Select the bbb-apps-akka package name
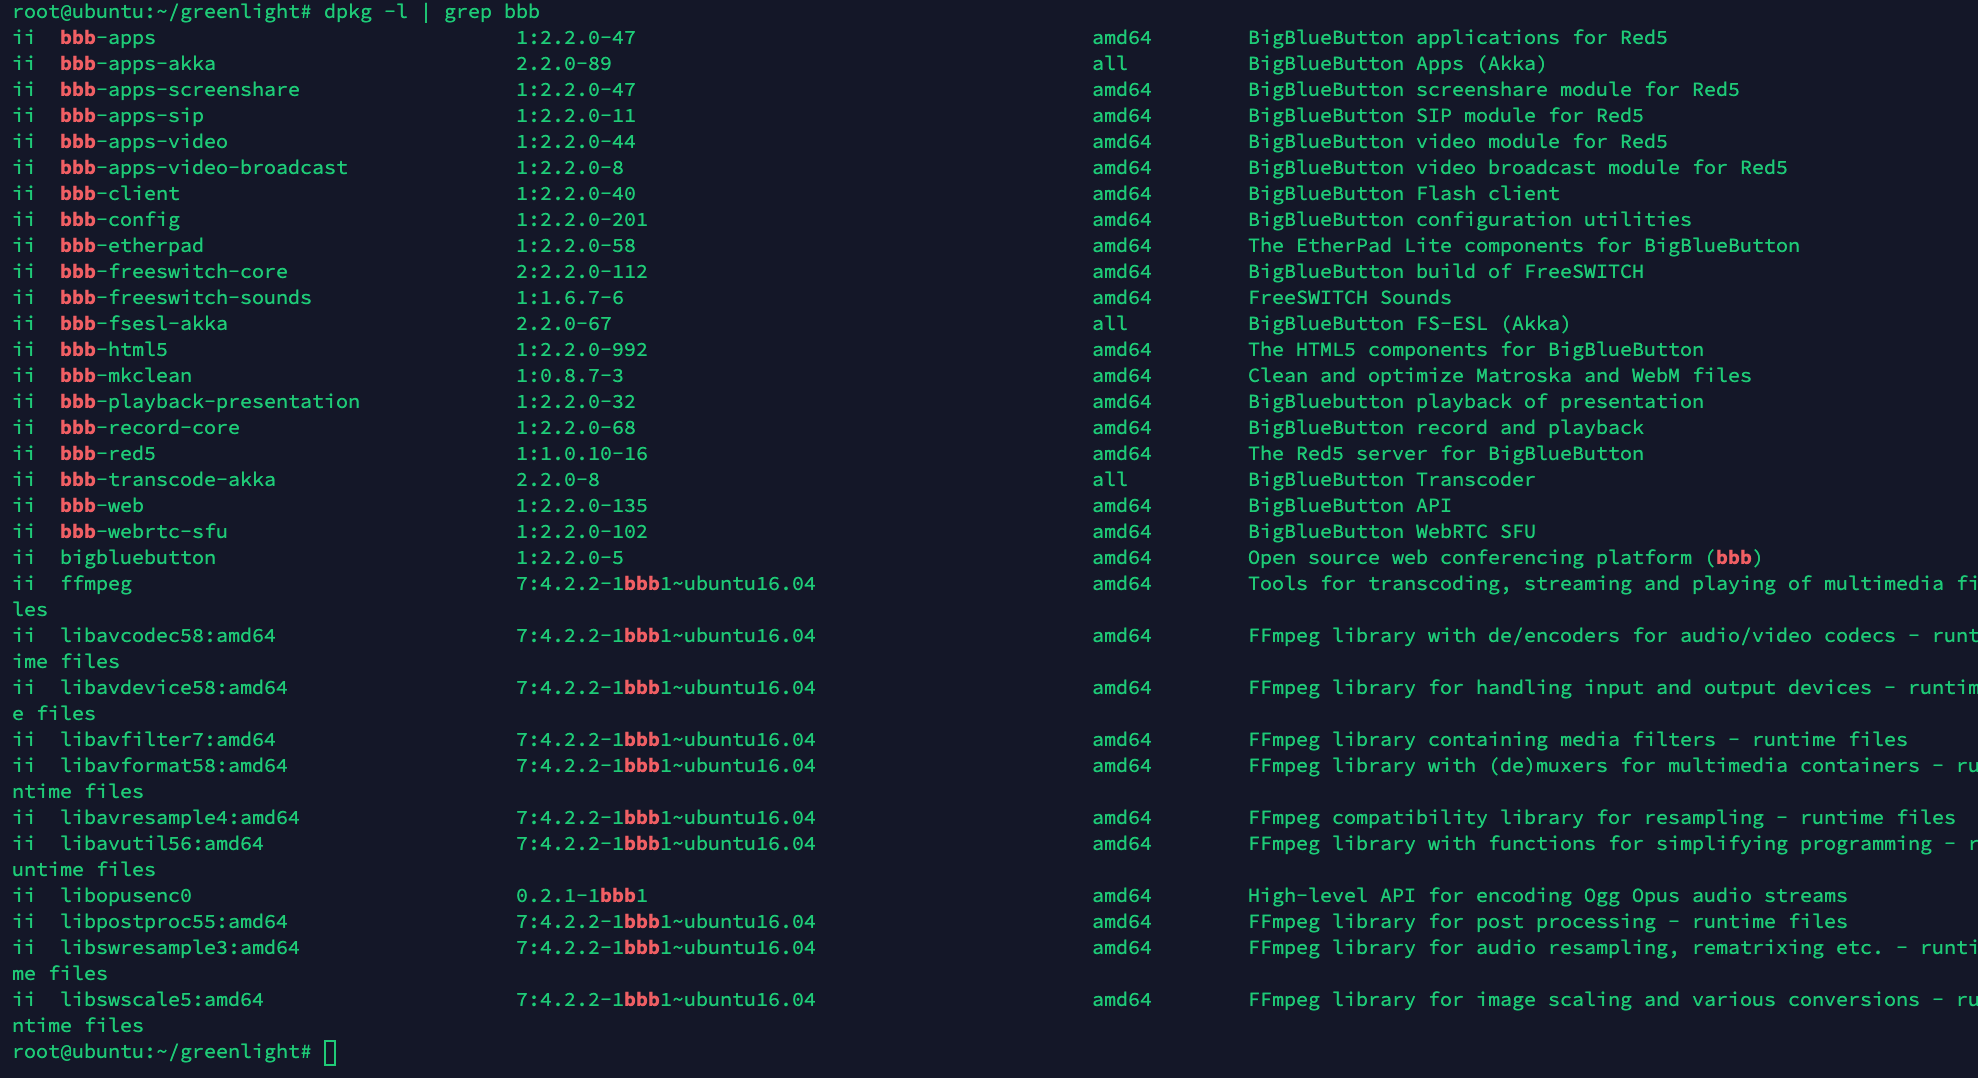The height and width of the screenshot is (1078, 1978). tap(138, 64)
